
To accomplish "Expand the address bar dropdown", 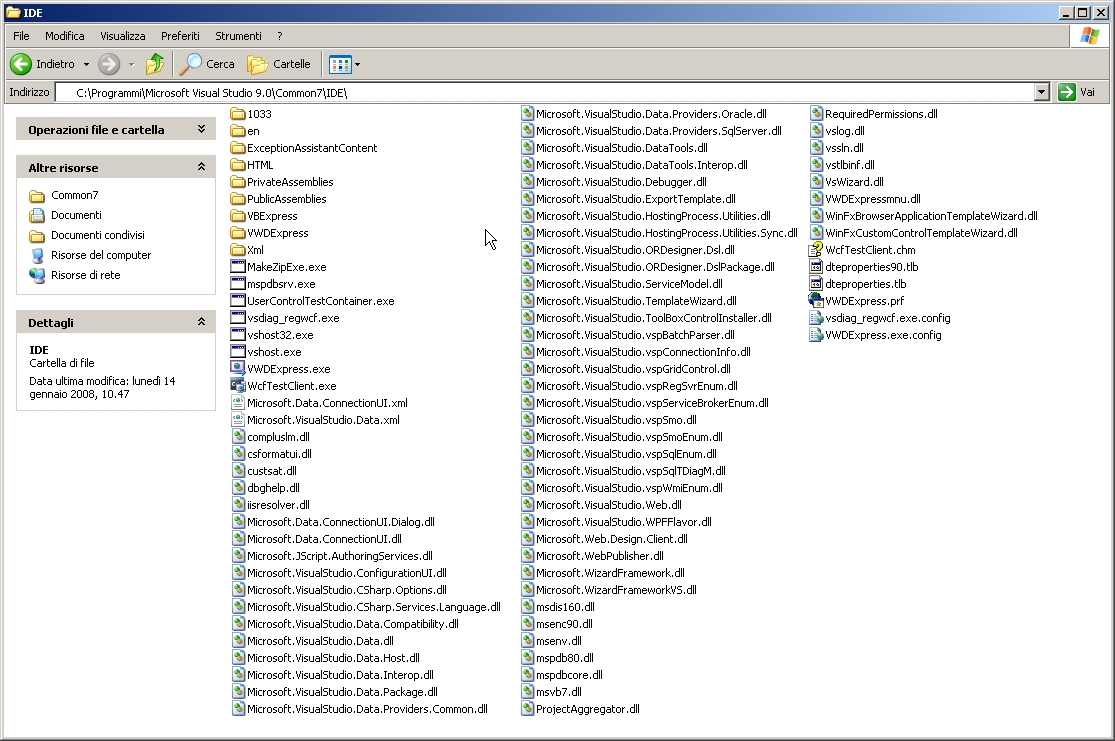I will [1042, 92].
